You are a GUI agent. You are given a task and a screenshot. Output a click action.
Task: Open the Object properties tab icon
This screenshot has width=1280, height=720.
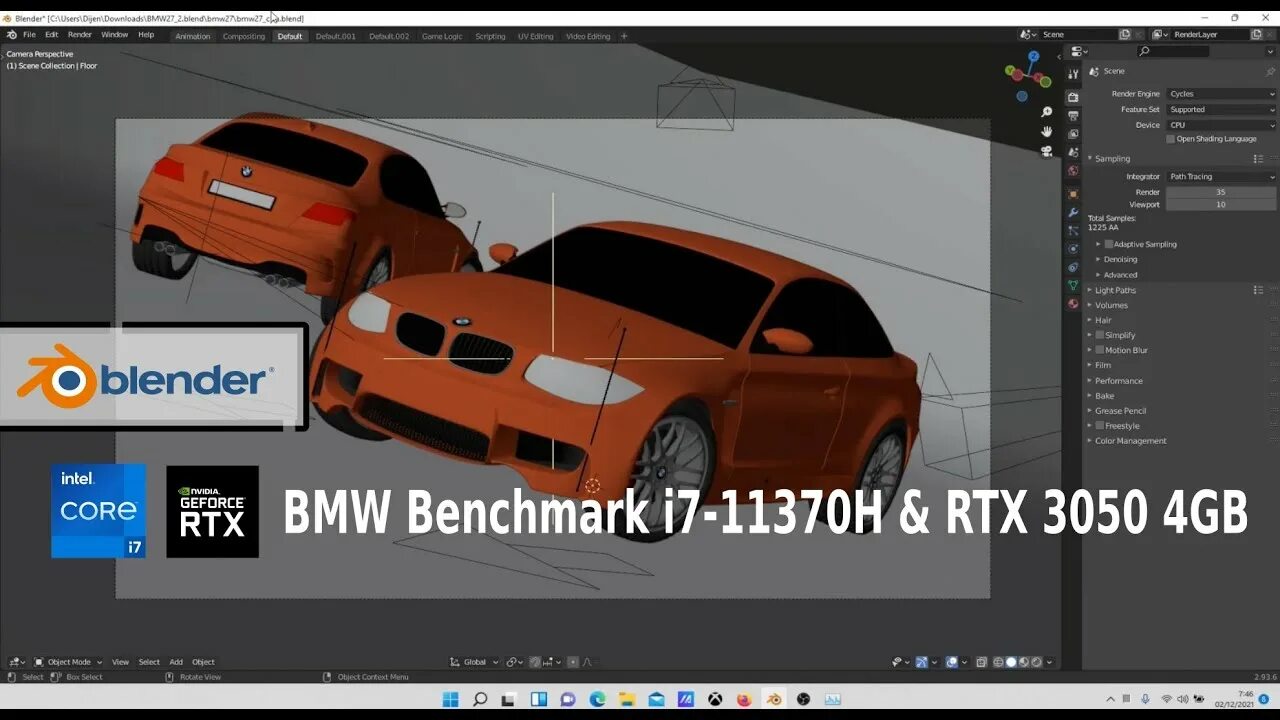coord(1073,194)
